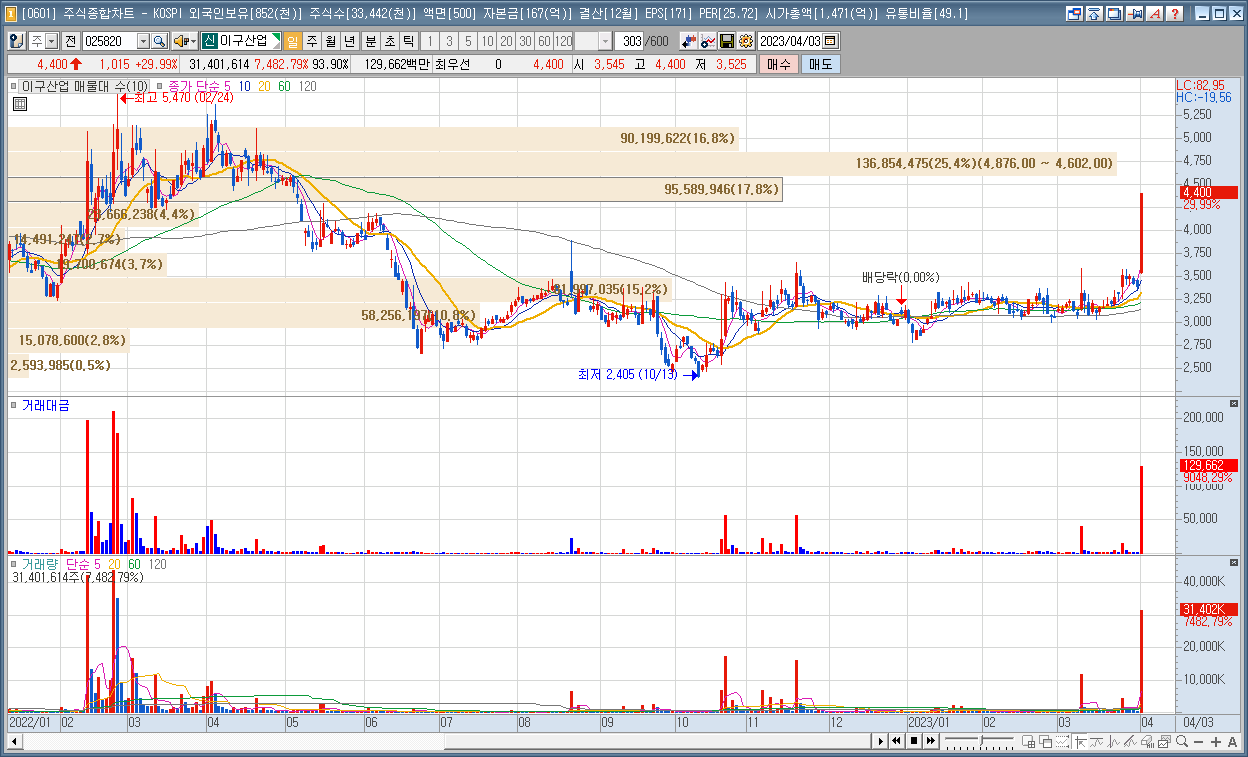The width and height of the screenshot is (1248, 757).
Task: Switch to 분 minute period
Action: [370, 41]
